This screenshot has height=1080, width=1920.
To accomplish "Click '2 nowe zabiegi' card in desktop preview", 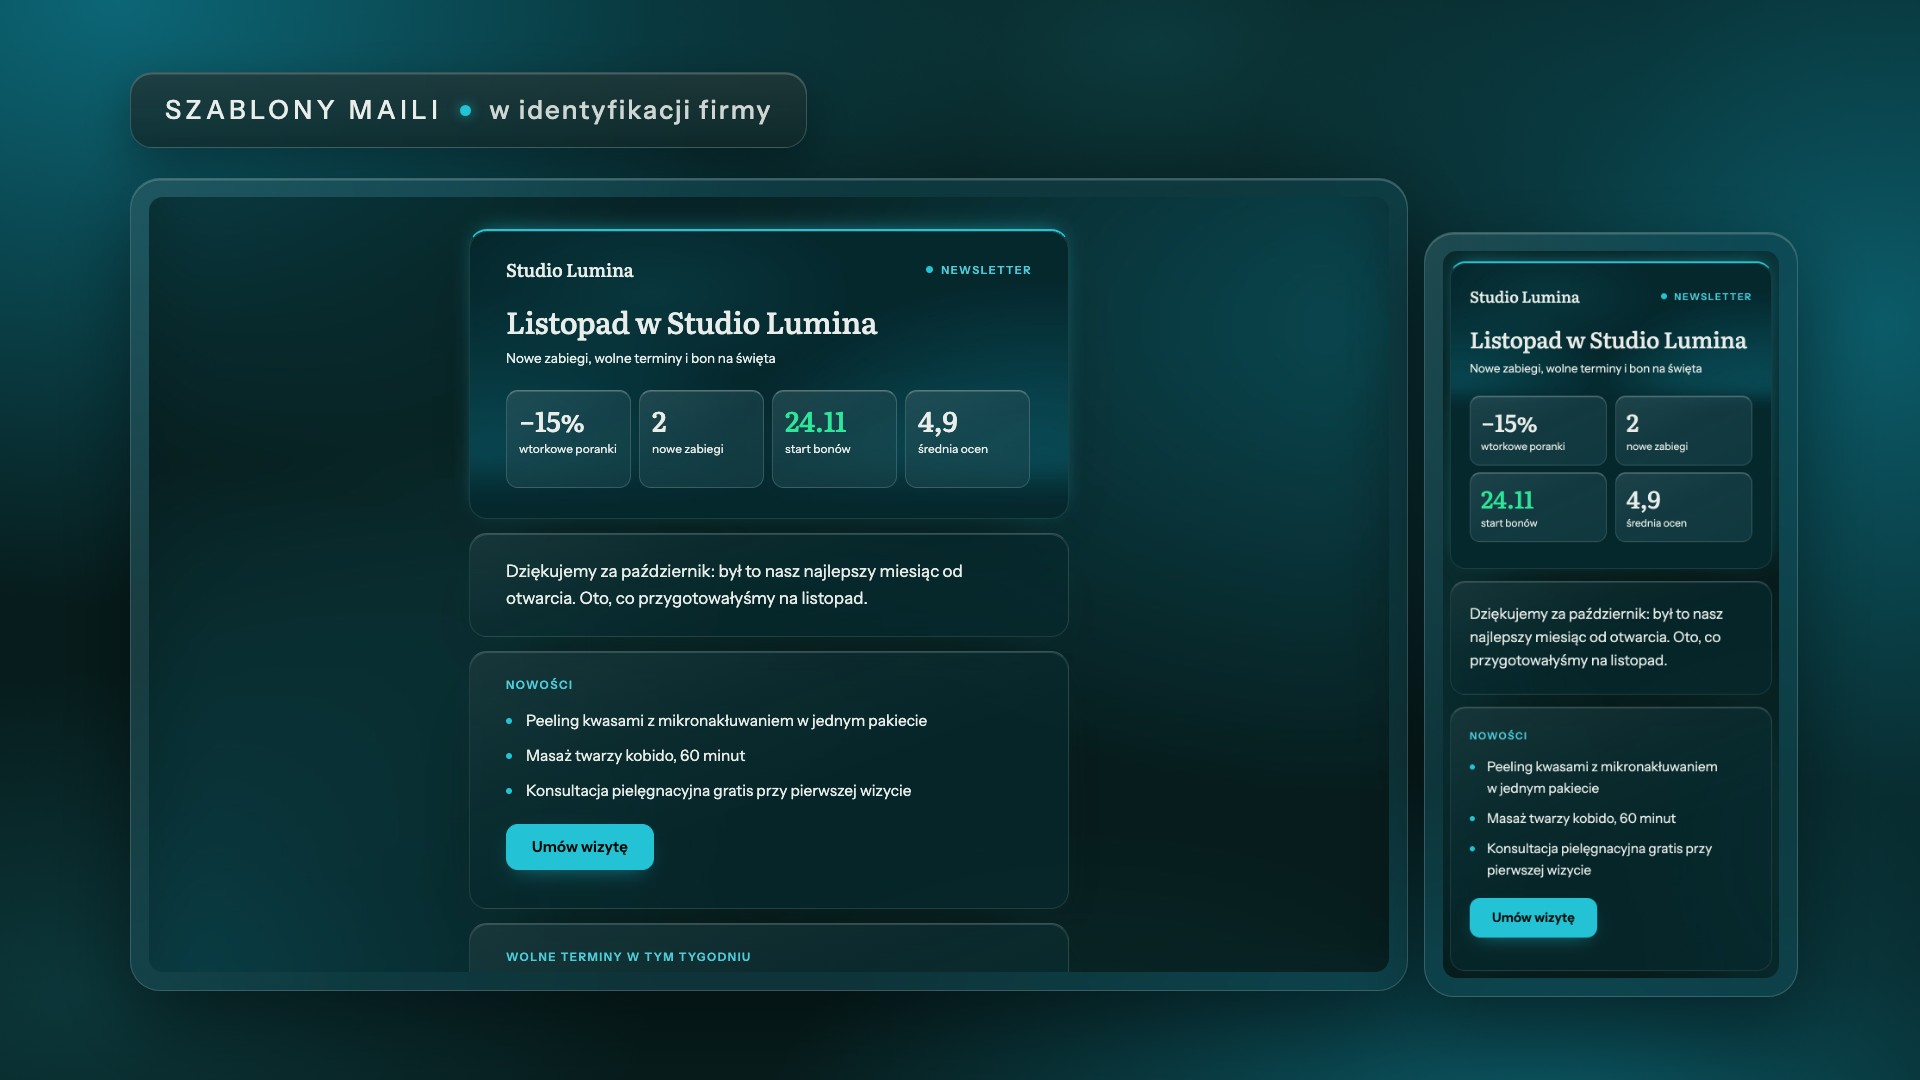I will click(x=701, y=439).
